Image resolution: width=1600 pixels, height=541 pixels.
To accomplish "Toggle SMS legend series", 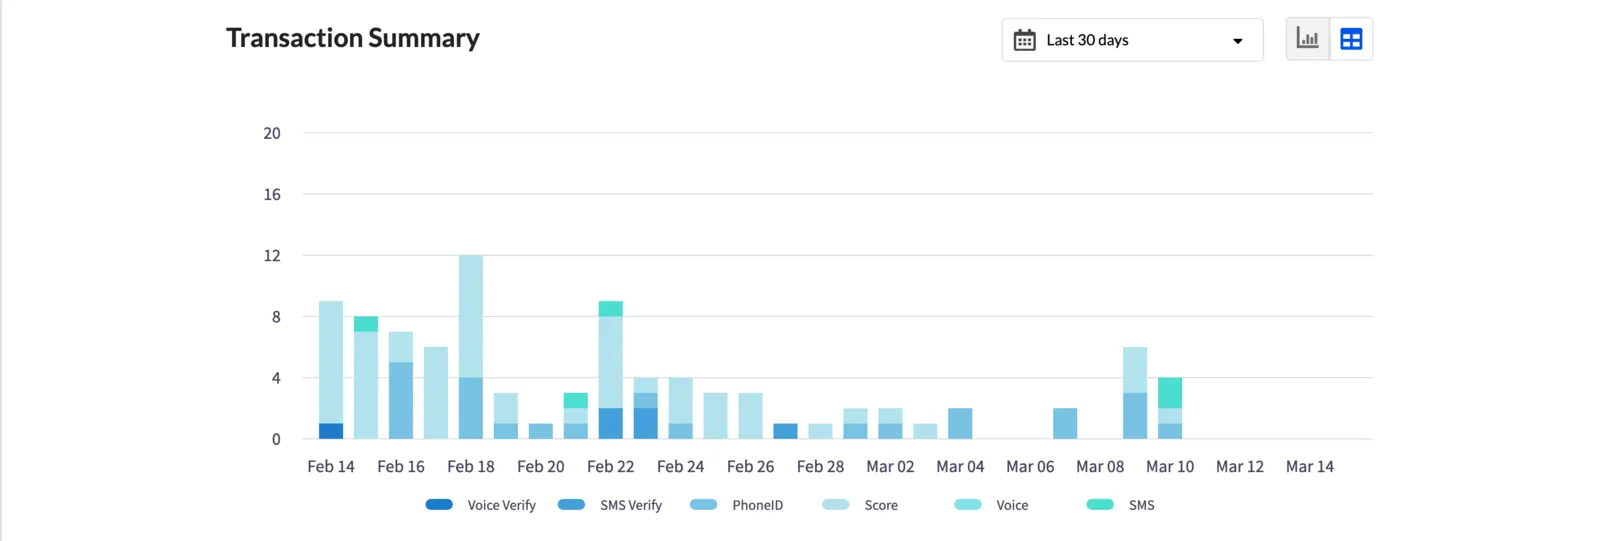I will click(x=1120, y=505).
